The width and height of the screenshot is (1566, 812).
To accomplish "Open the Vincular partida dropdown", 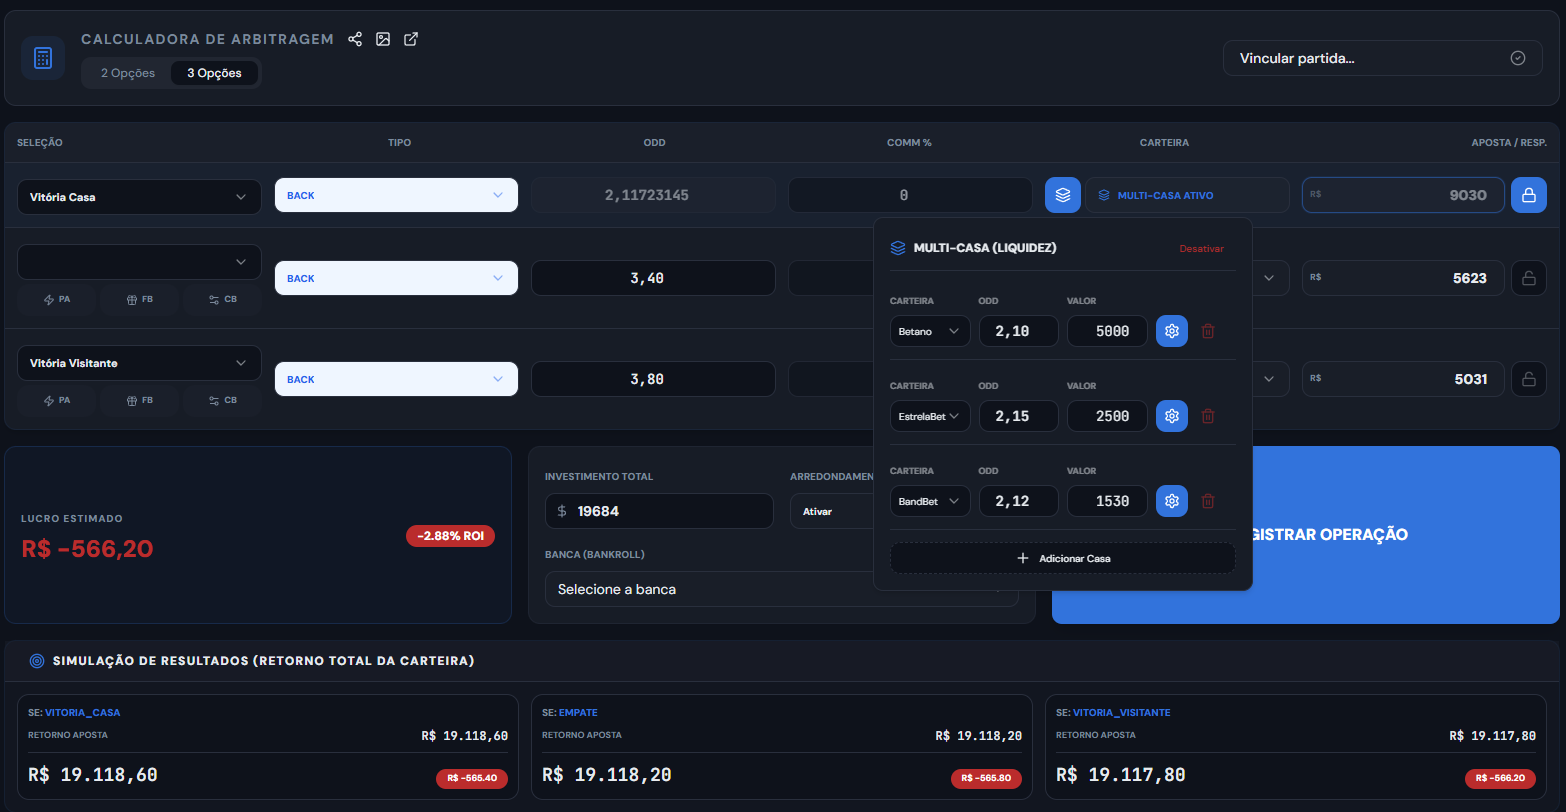I will pyautogui.click(x=1382, y=58).
